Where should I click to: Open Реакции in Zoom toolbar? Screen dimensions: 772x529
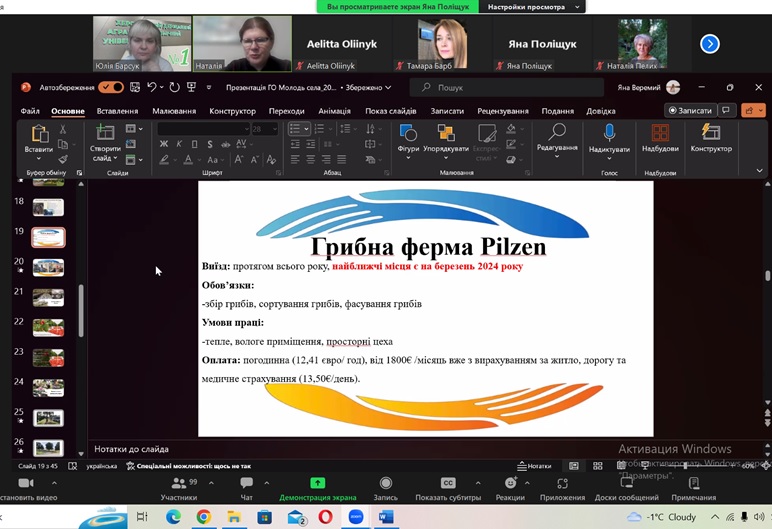(x=510, y=488)
